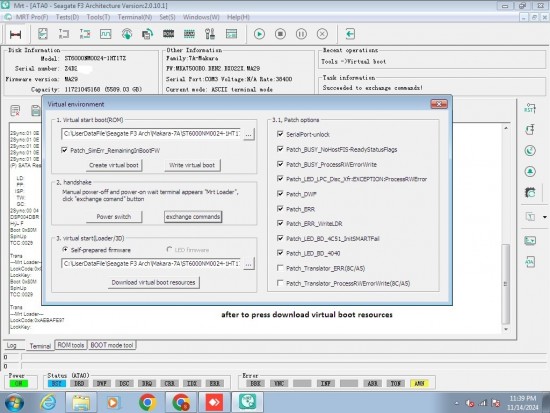Uncheck SerialPort-unlock option
The image size is (550, 413).
(x=280, y=134)
